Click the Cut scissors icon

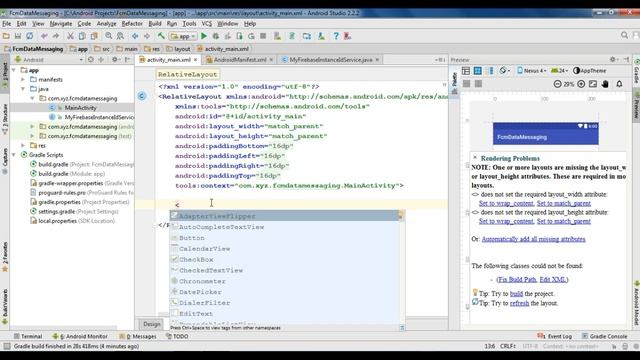point(70,36)
